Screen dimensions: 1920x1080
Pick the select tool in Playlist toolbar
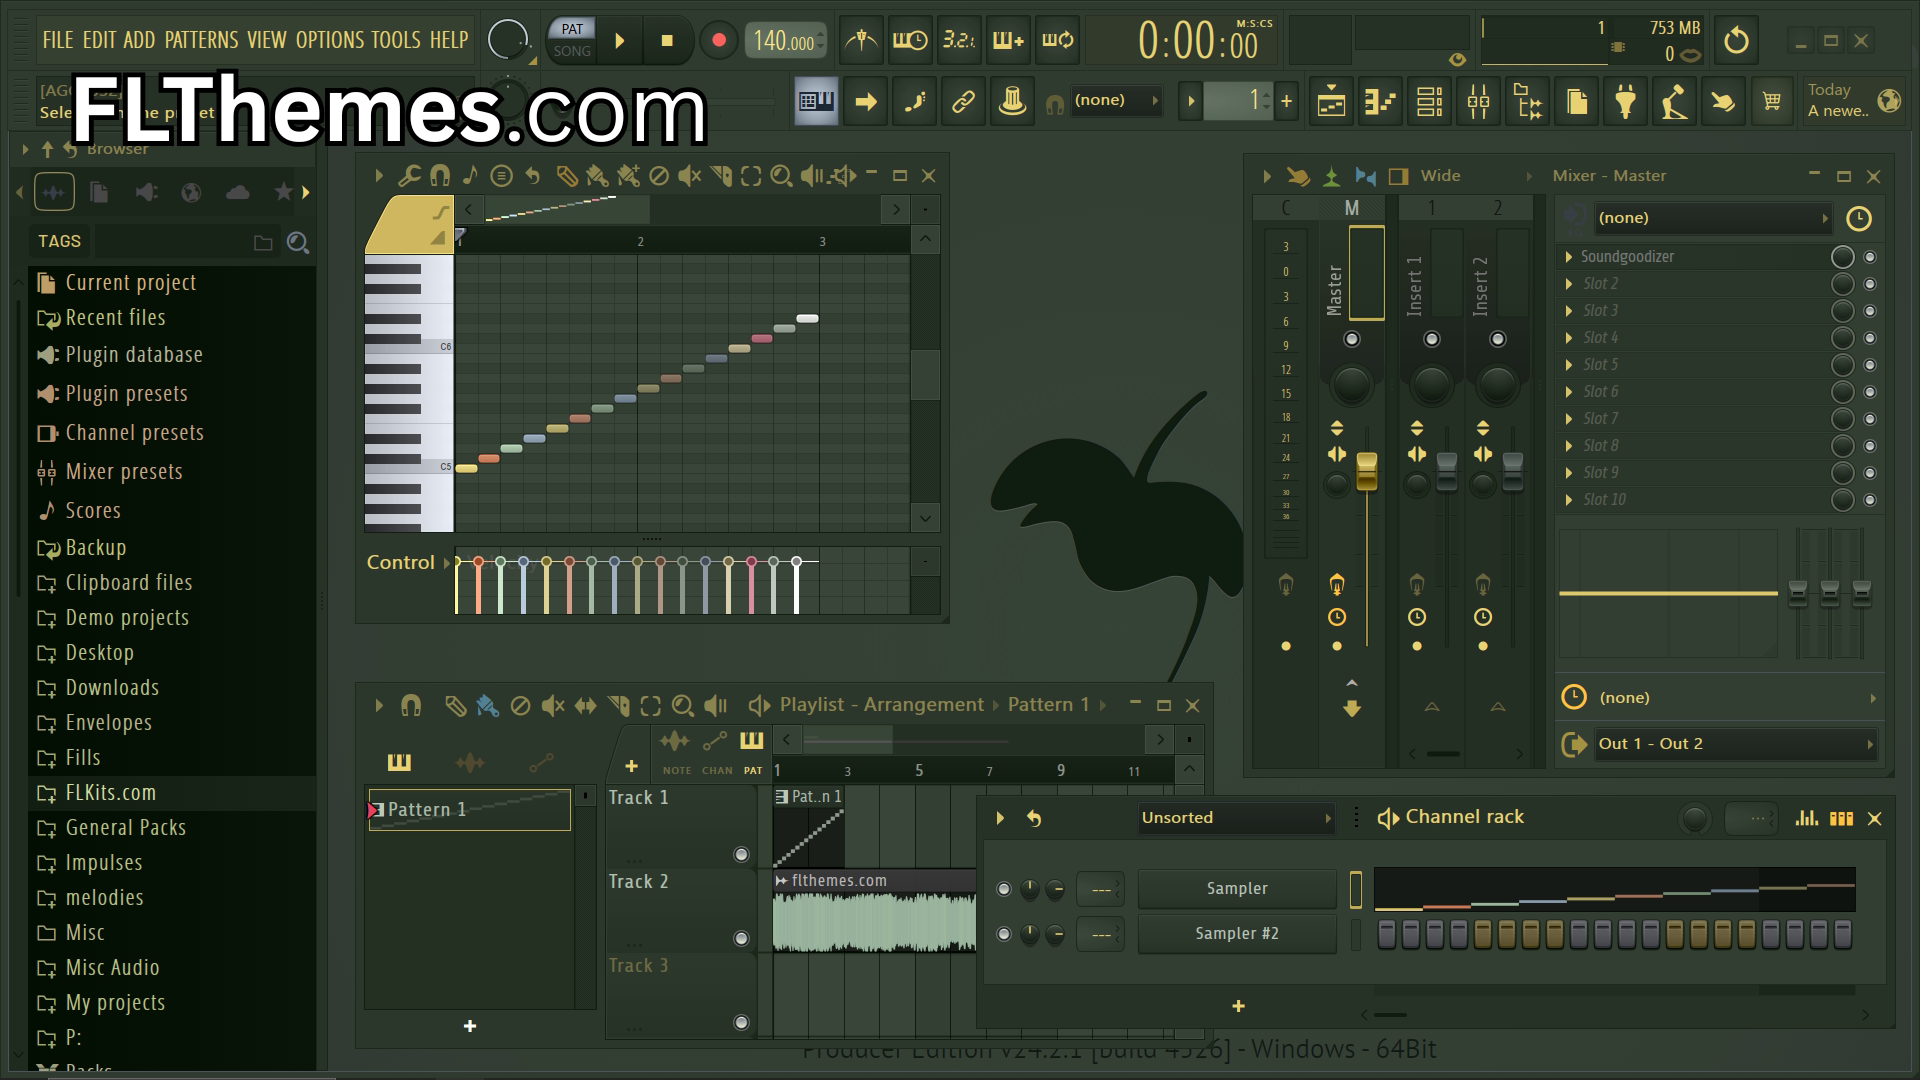click(650, 706)
